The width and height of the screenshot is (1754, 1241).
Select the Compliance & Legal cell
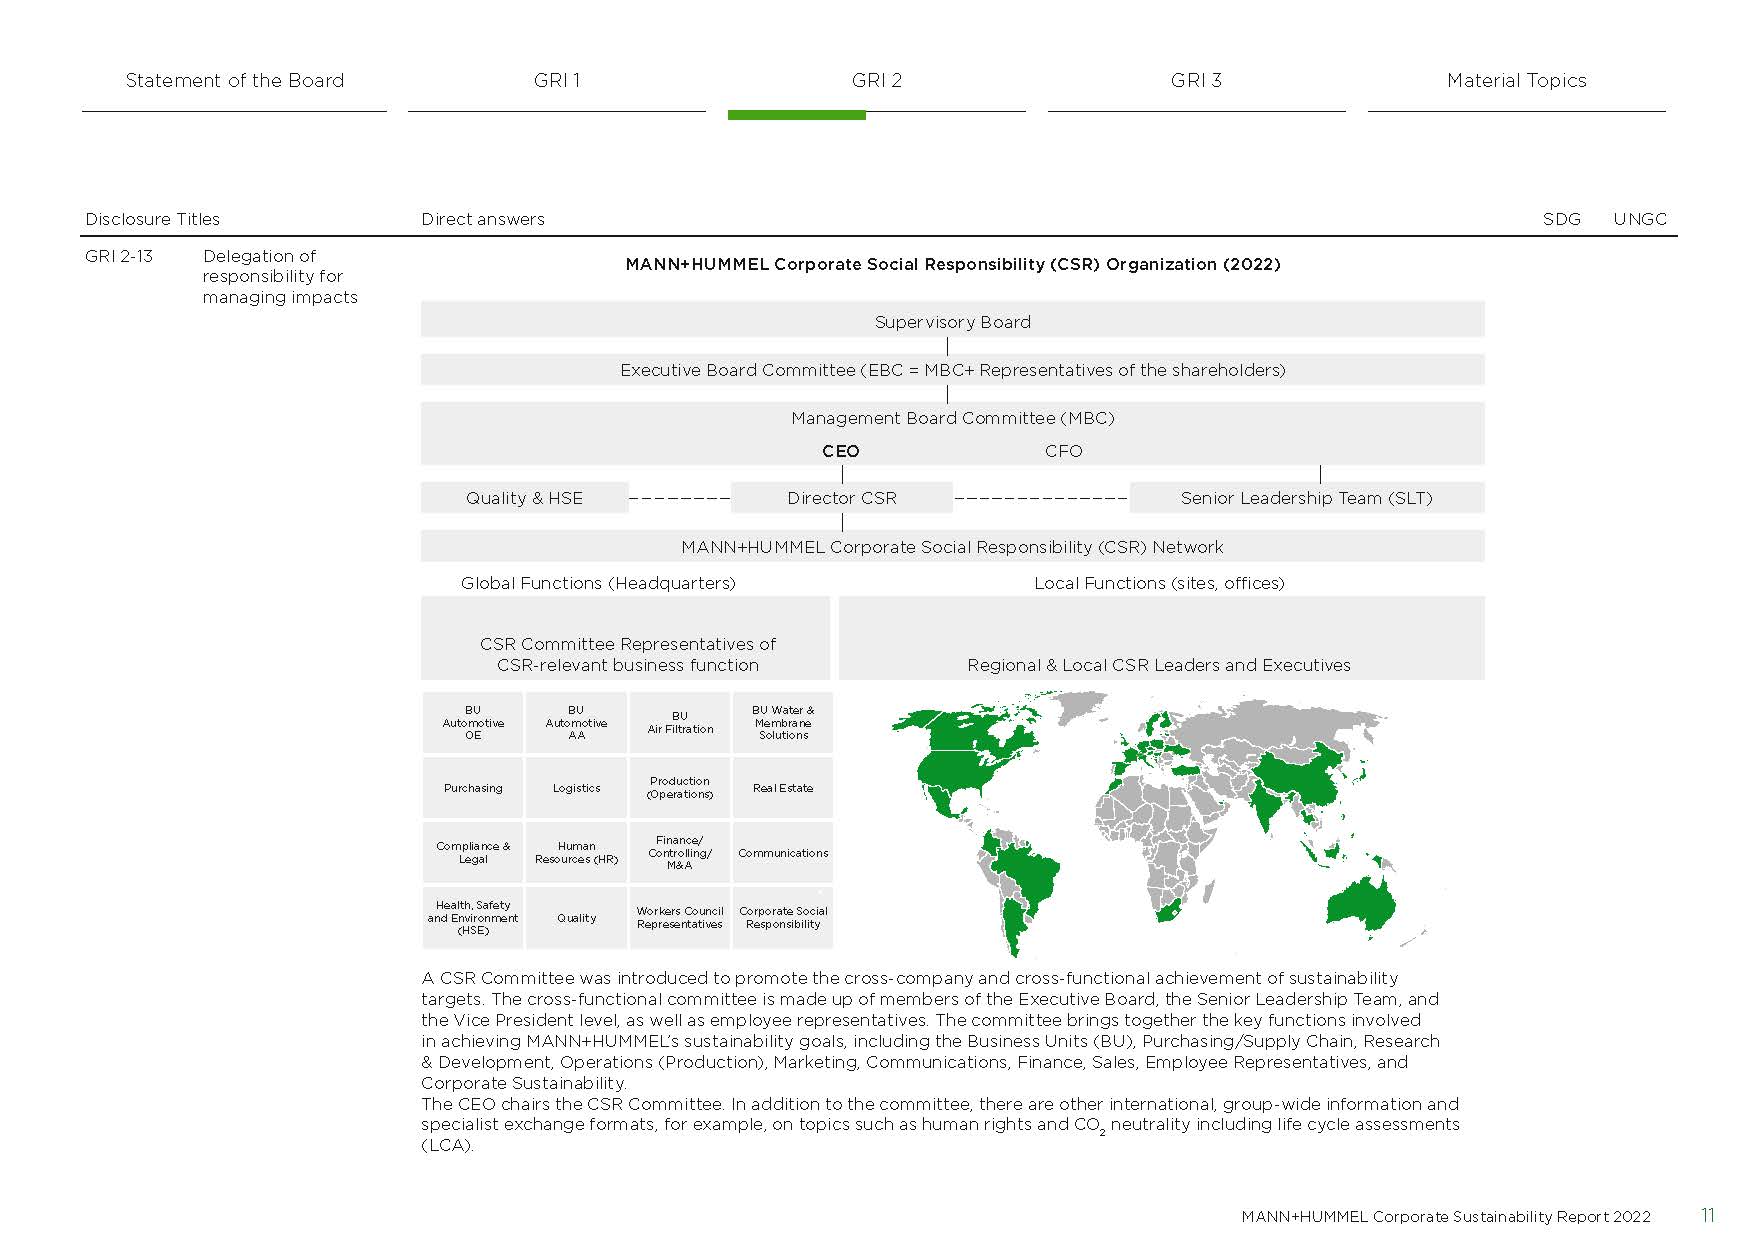coord(473,853)
